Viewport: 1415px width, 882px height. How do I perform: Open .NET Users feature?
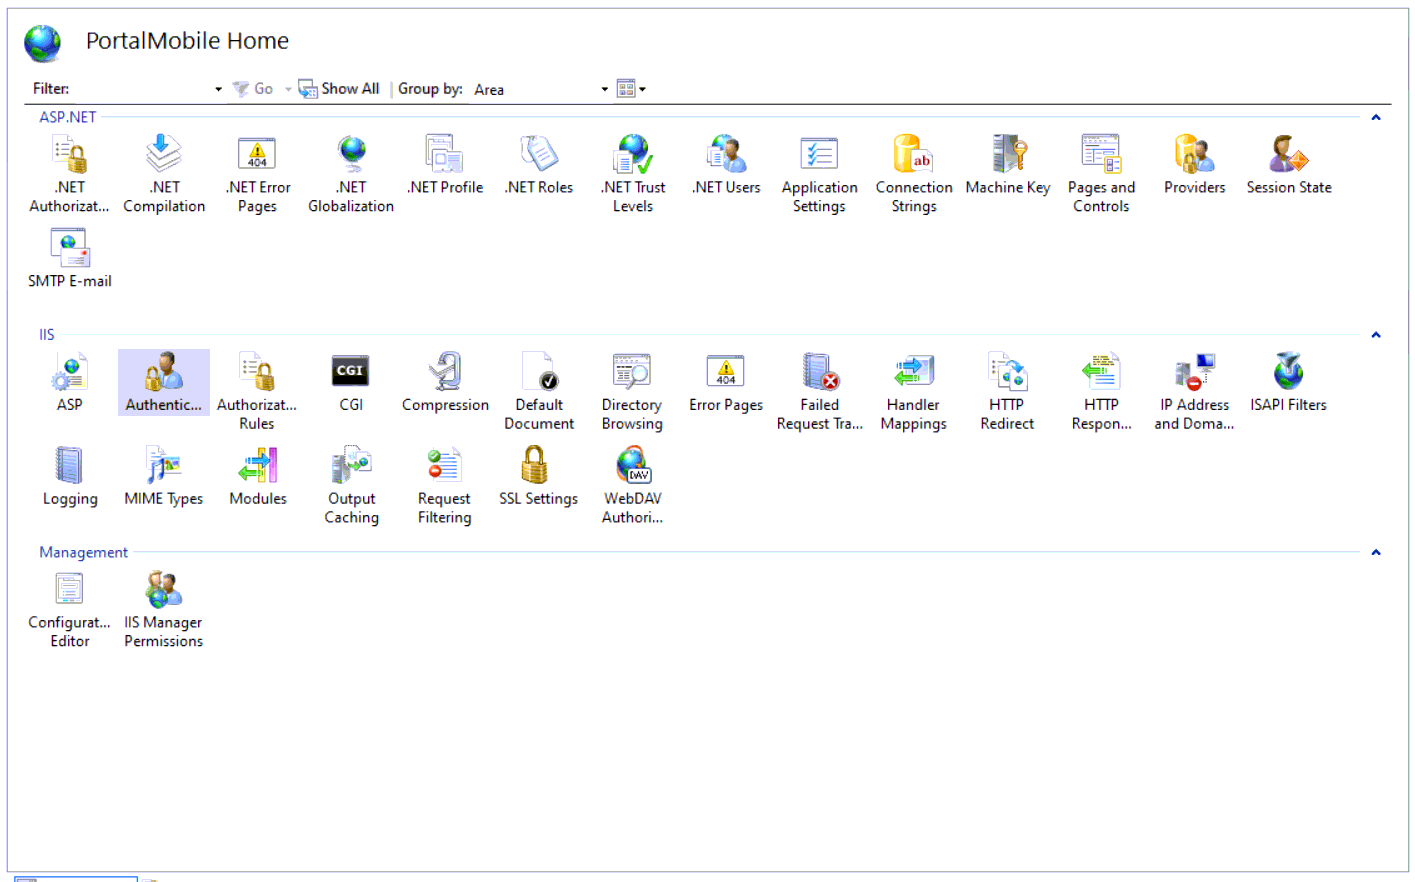726,166
